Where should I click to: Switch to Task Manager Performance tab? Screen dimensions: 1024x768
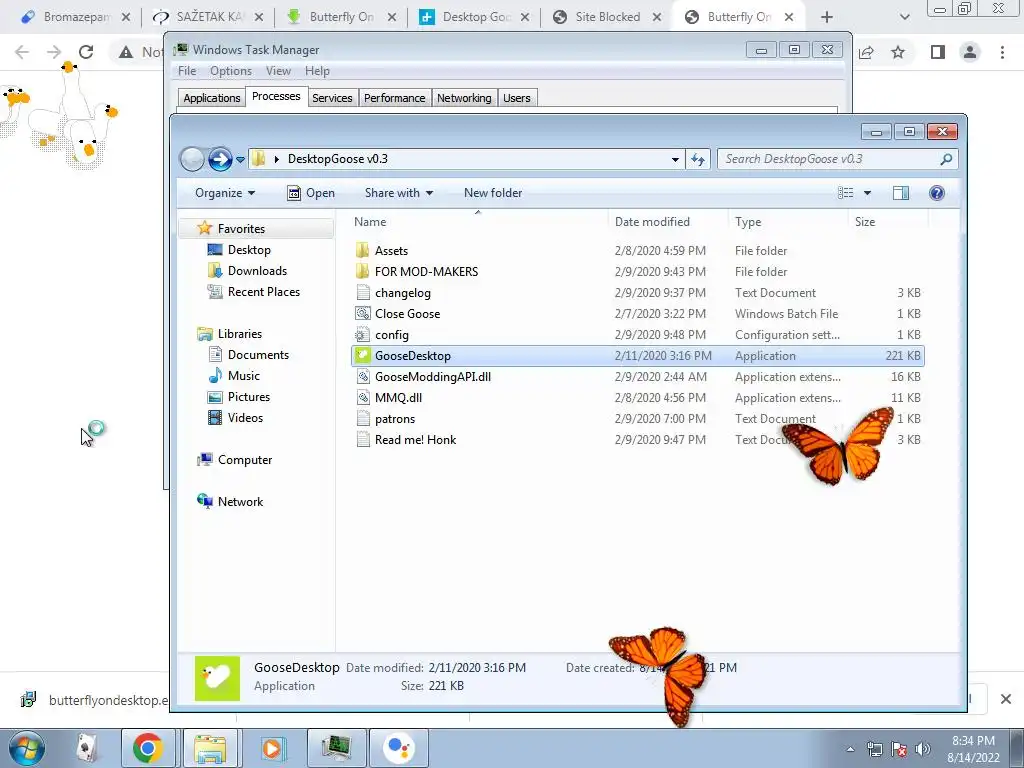pos(394,98)
